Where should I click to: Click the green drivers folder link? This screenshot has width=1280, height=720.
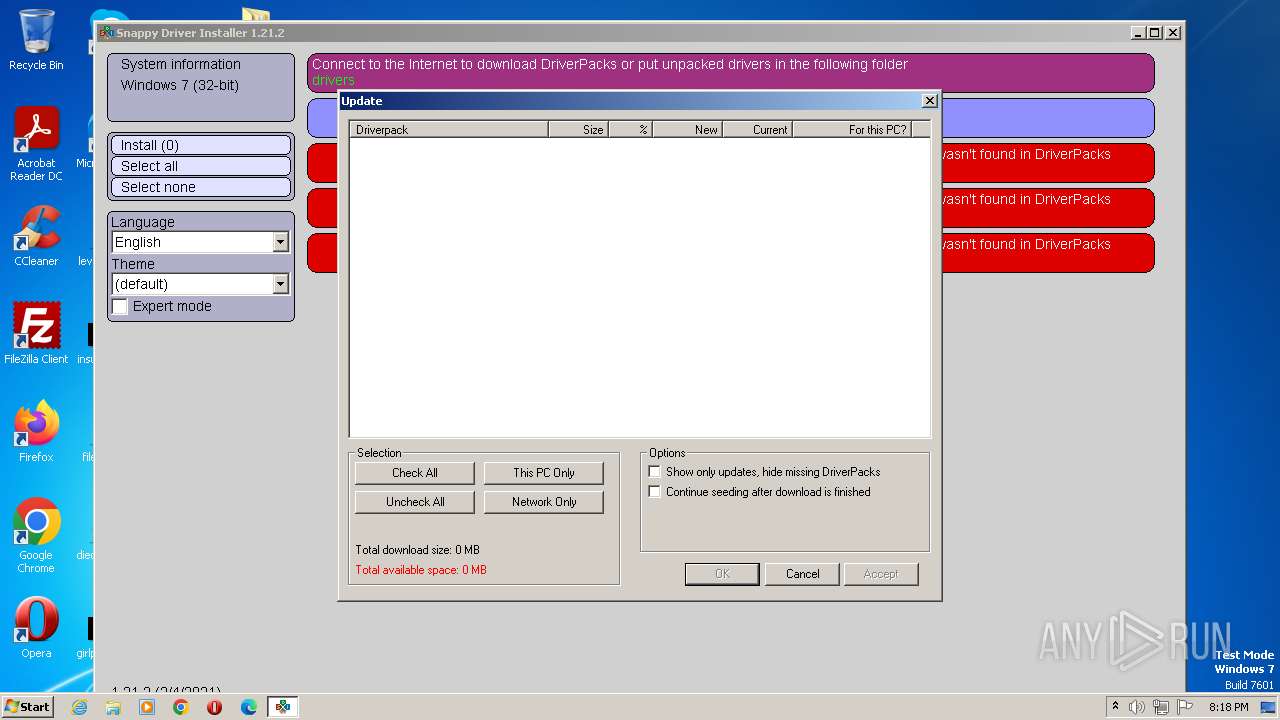(333, 80)
